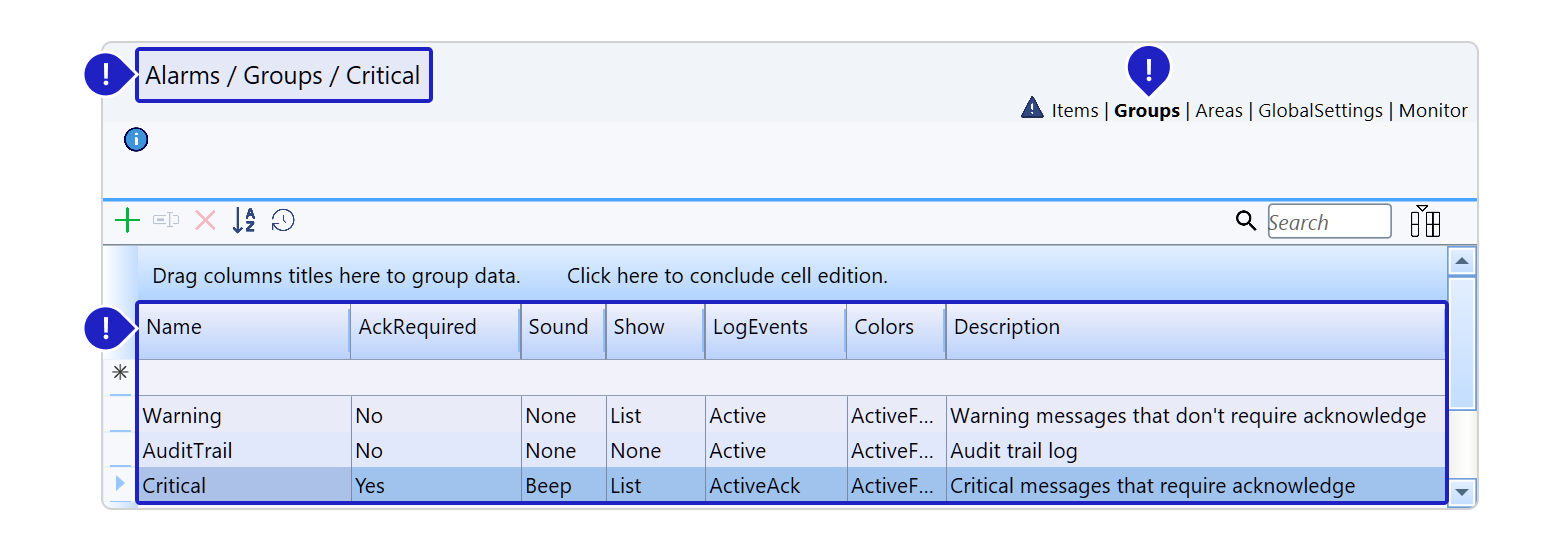
Task: Click the red X delete icon
Action: pyautogui.click(x=205, y=220)
